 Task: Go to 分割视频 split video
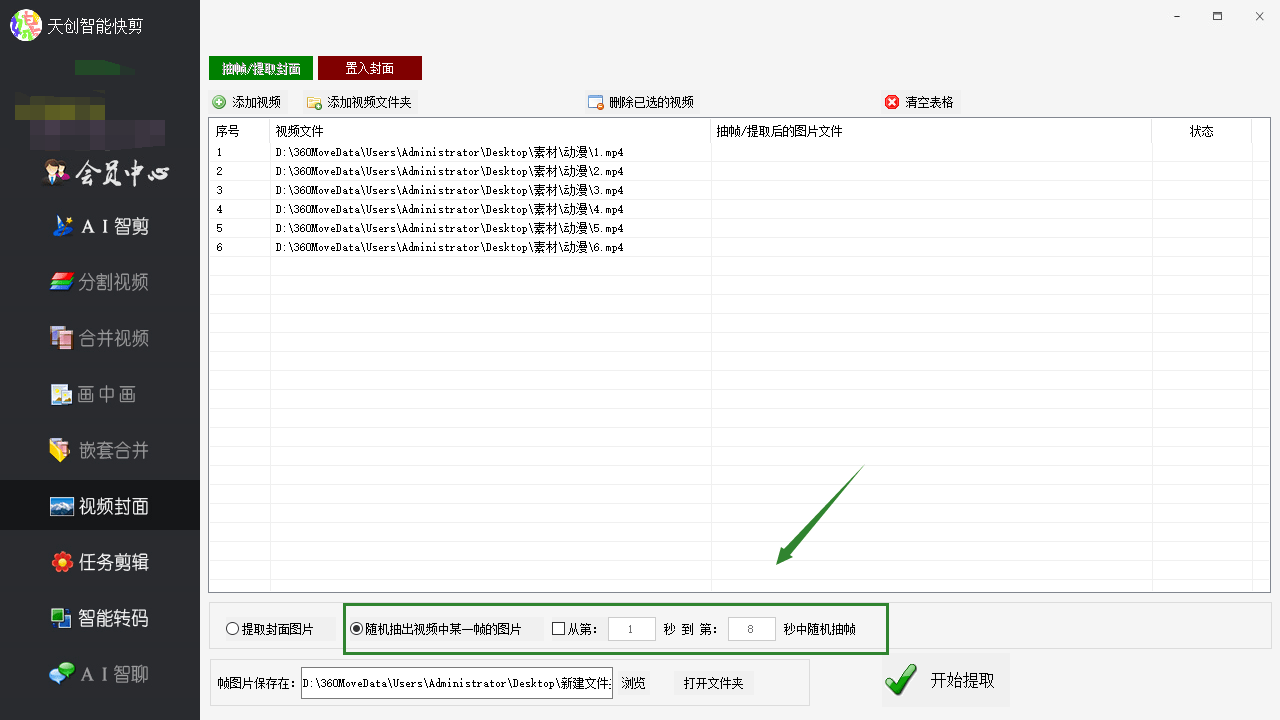100,282
